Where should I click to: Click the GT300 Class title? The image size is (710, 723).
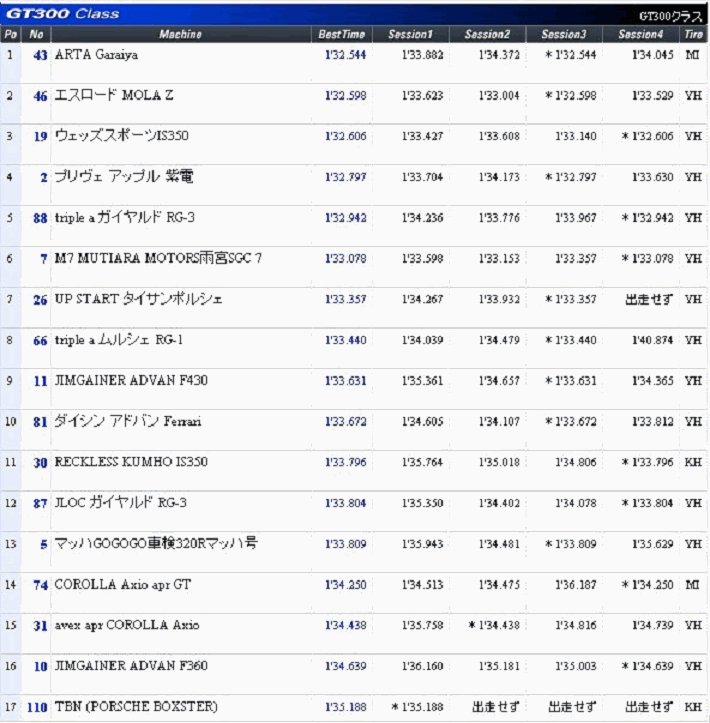63,14
